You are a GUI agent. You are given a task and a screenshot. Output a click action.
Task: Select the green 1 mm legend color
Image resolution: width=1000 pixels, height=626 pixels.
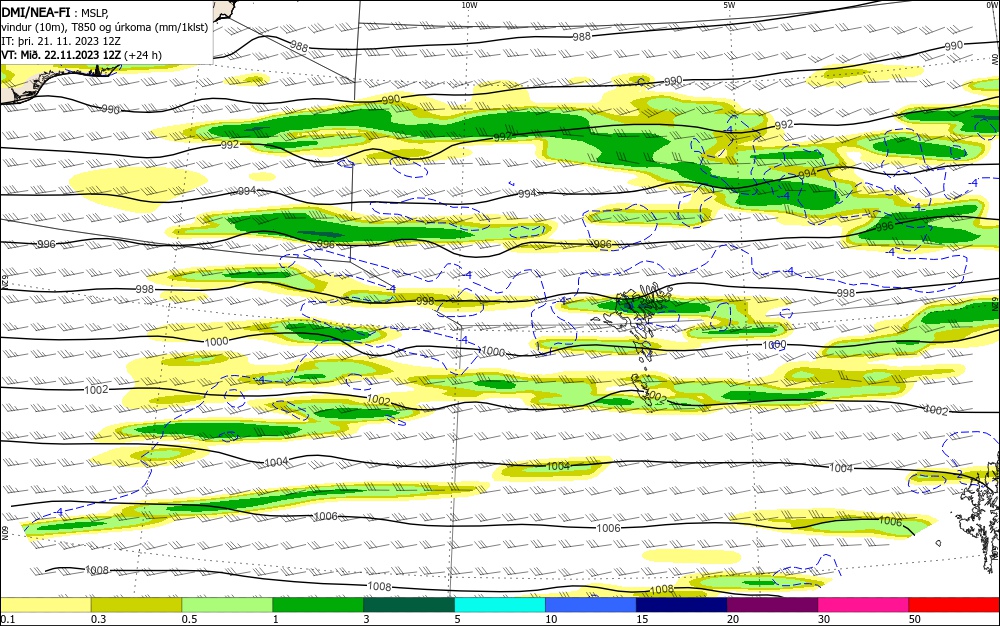pos(318,605)
